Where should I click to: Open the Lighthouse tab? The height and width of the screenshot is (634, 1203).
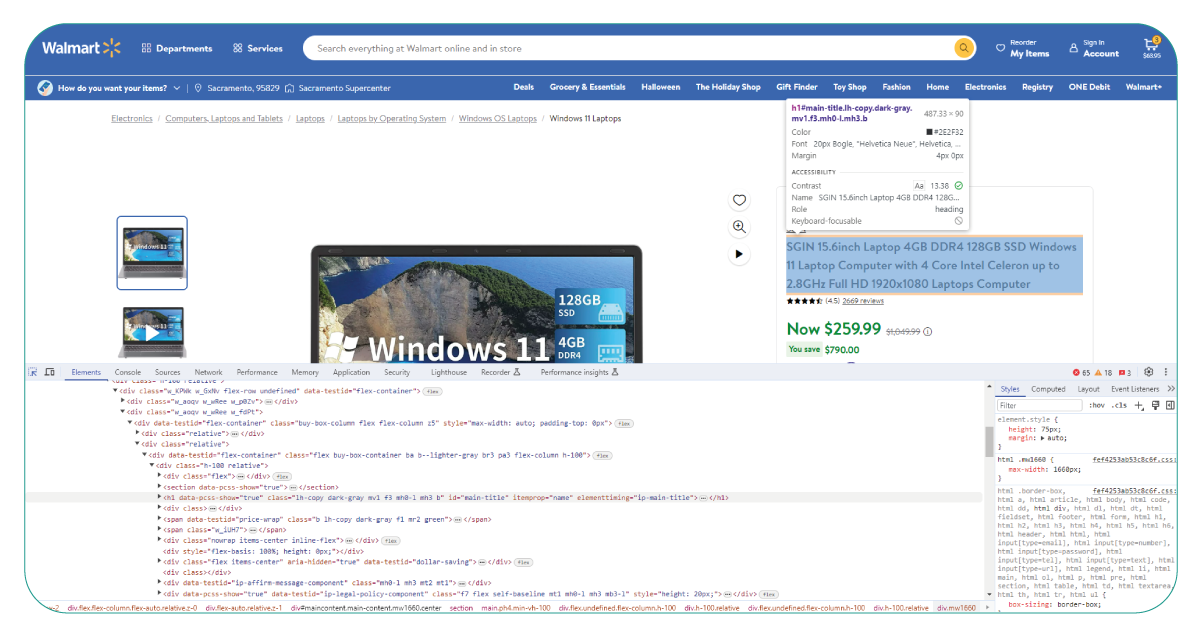click(x=448, y=372)
